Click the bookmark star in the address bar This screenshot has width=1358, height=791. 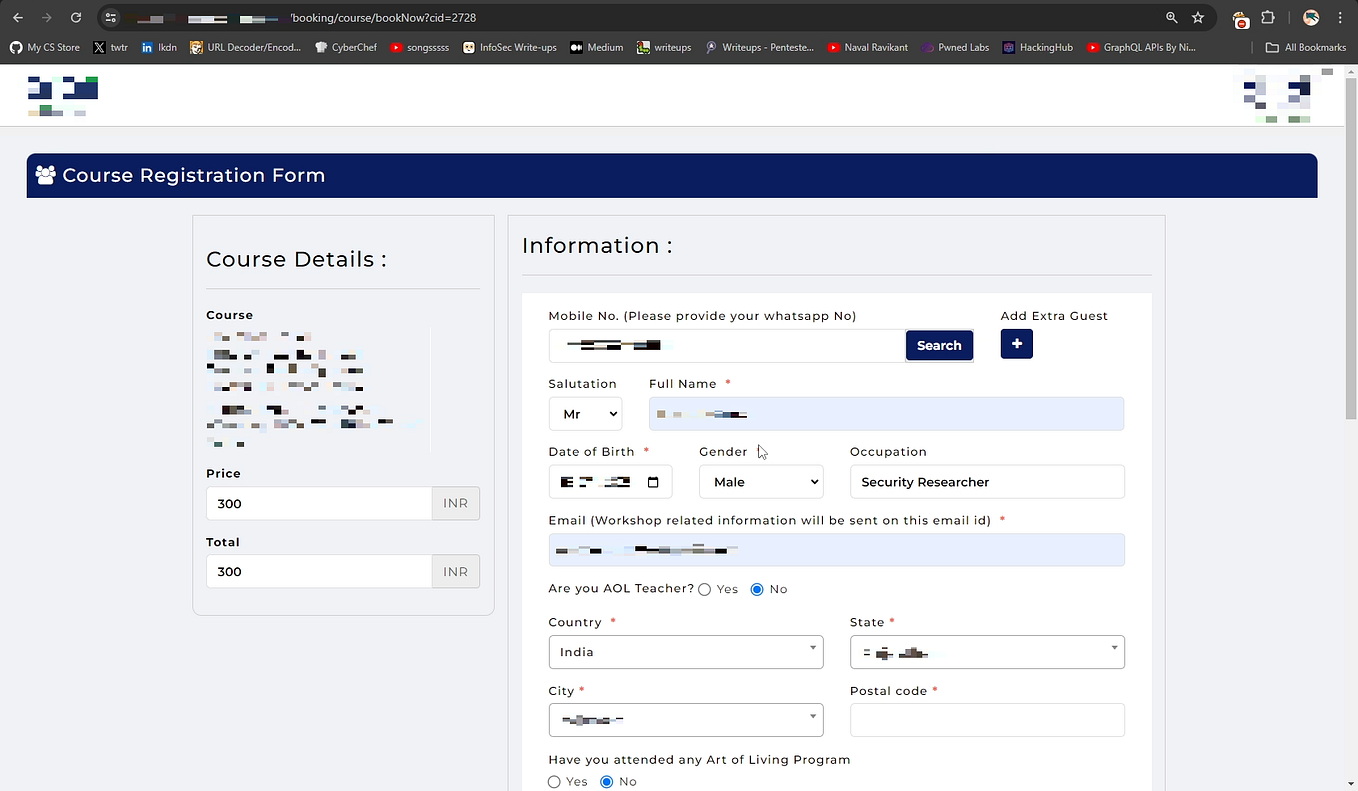pyautogui.click(x=1197, y=17)
